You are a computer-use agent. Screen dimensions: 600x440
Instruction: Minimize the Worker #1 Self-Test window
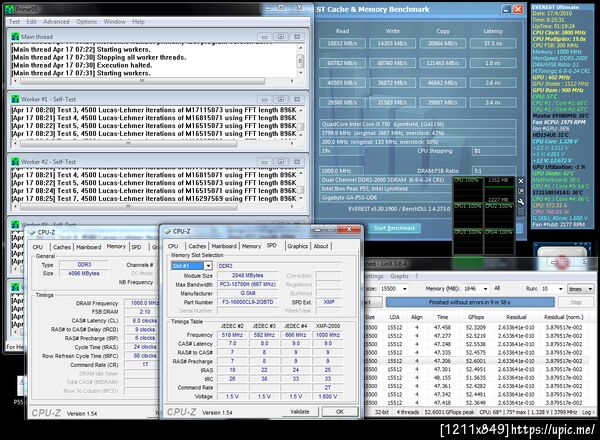pos(264,99)
